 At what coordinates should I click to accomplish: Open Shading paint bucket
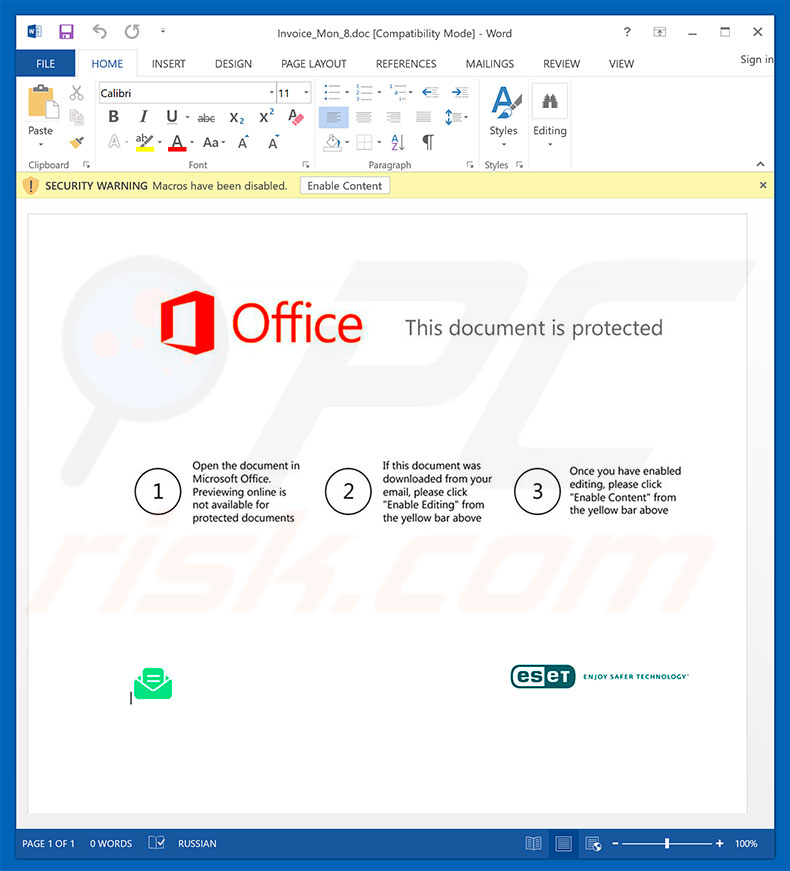(333, 142)
